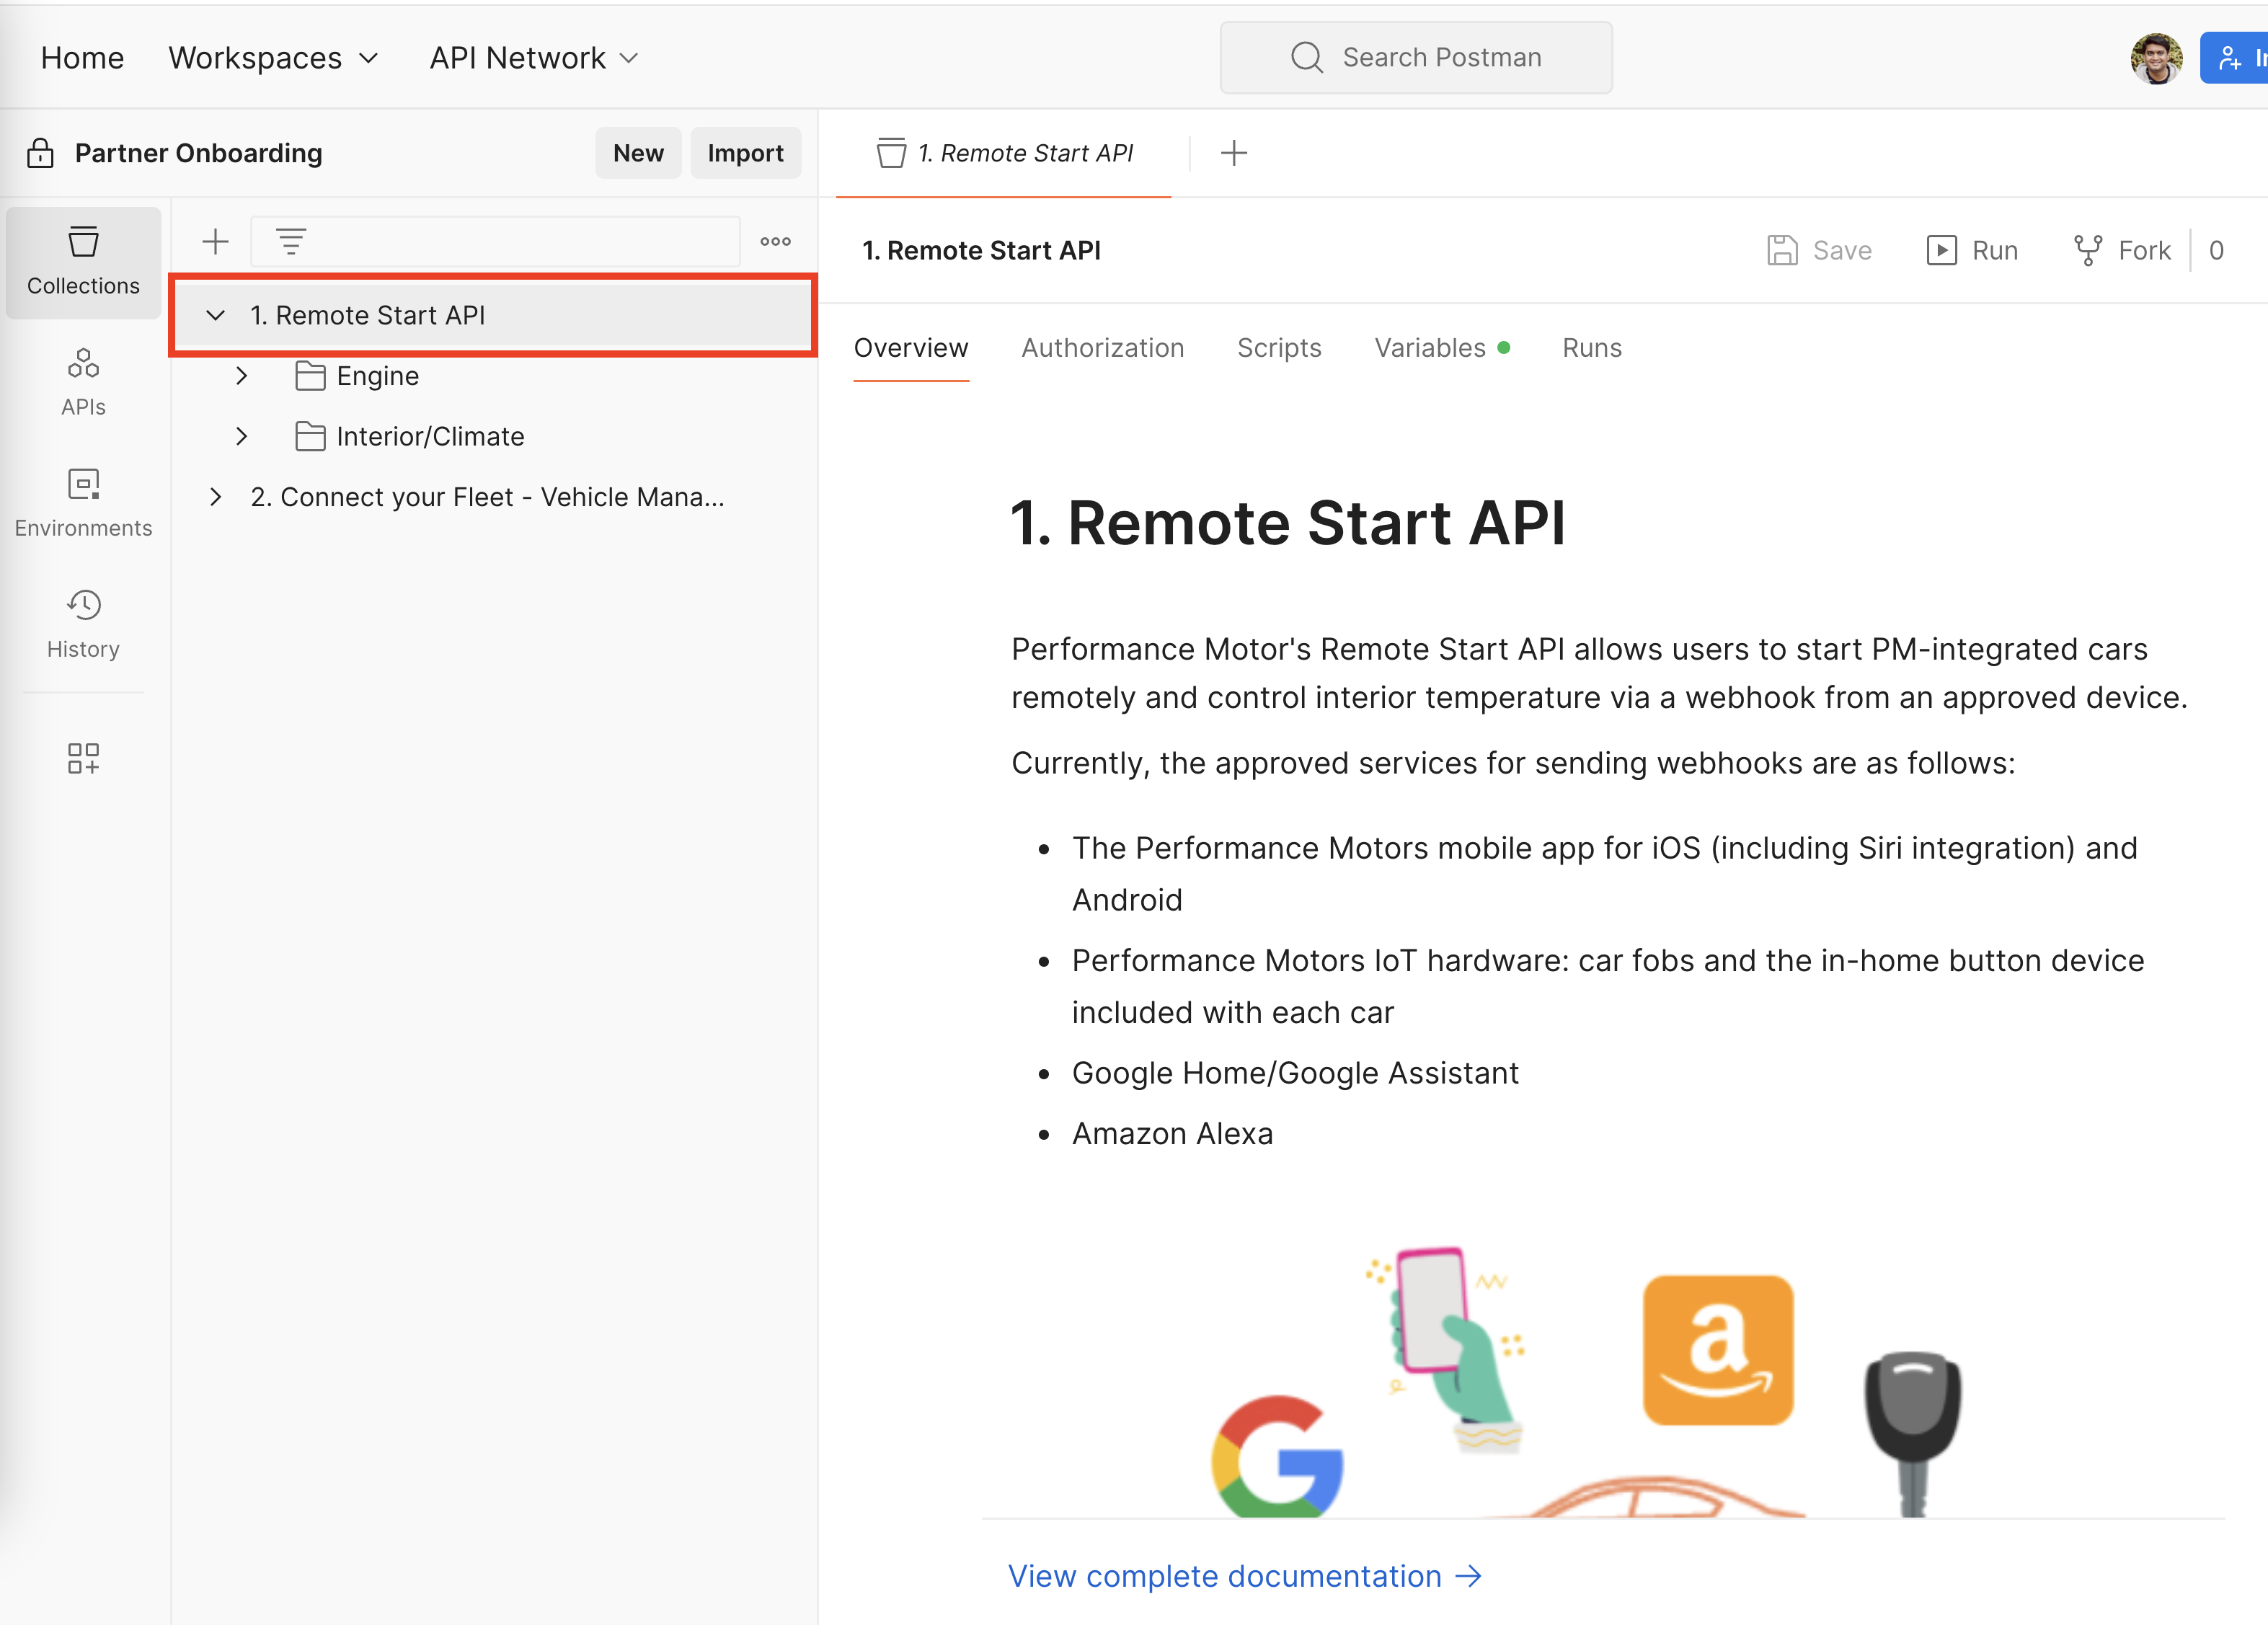Go to Home in top navigation

click(83, 58)
